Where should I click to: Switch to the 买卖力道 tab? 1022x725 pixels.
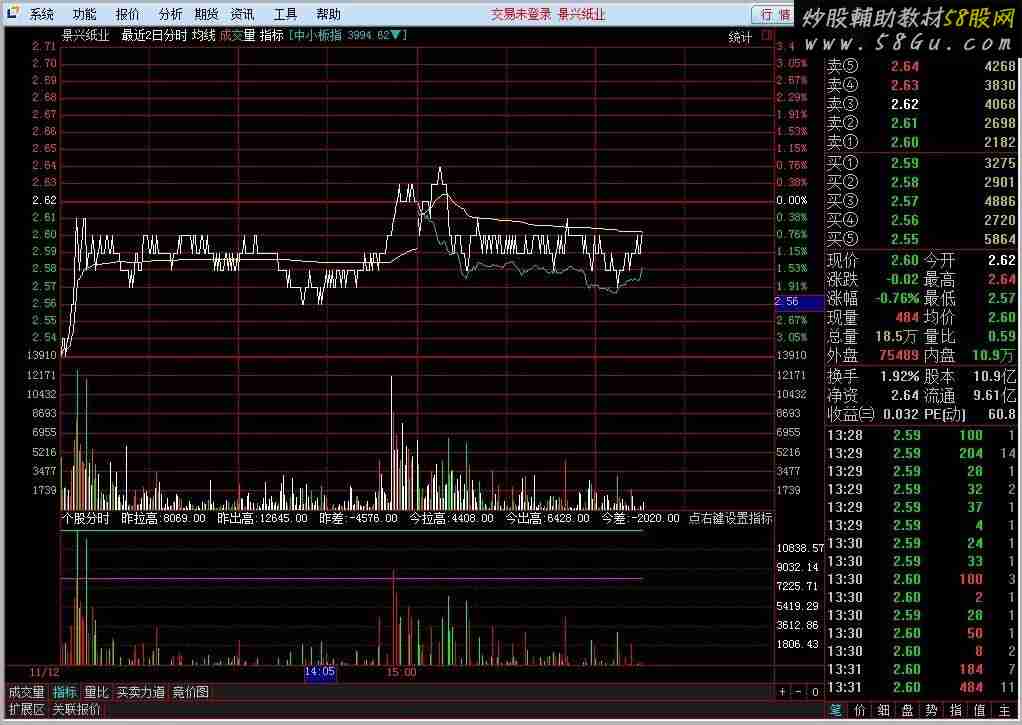tap(141, 692)
